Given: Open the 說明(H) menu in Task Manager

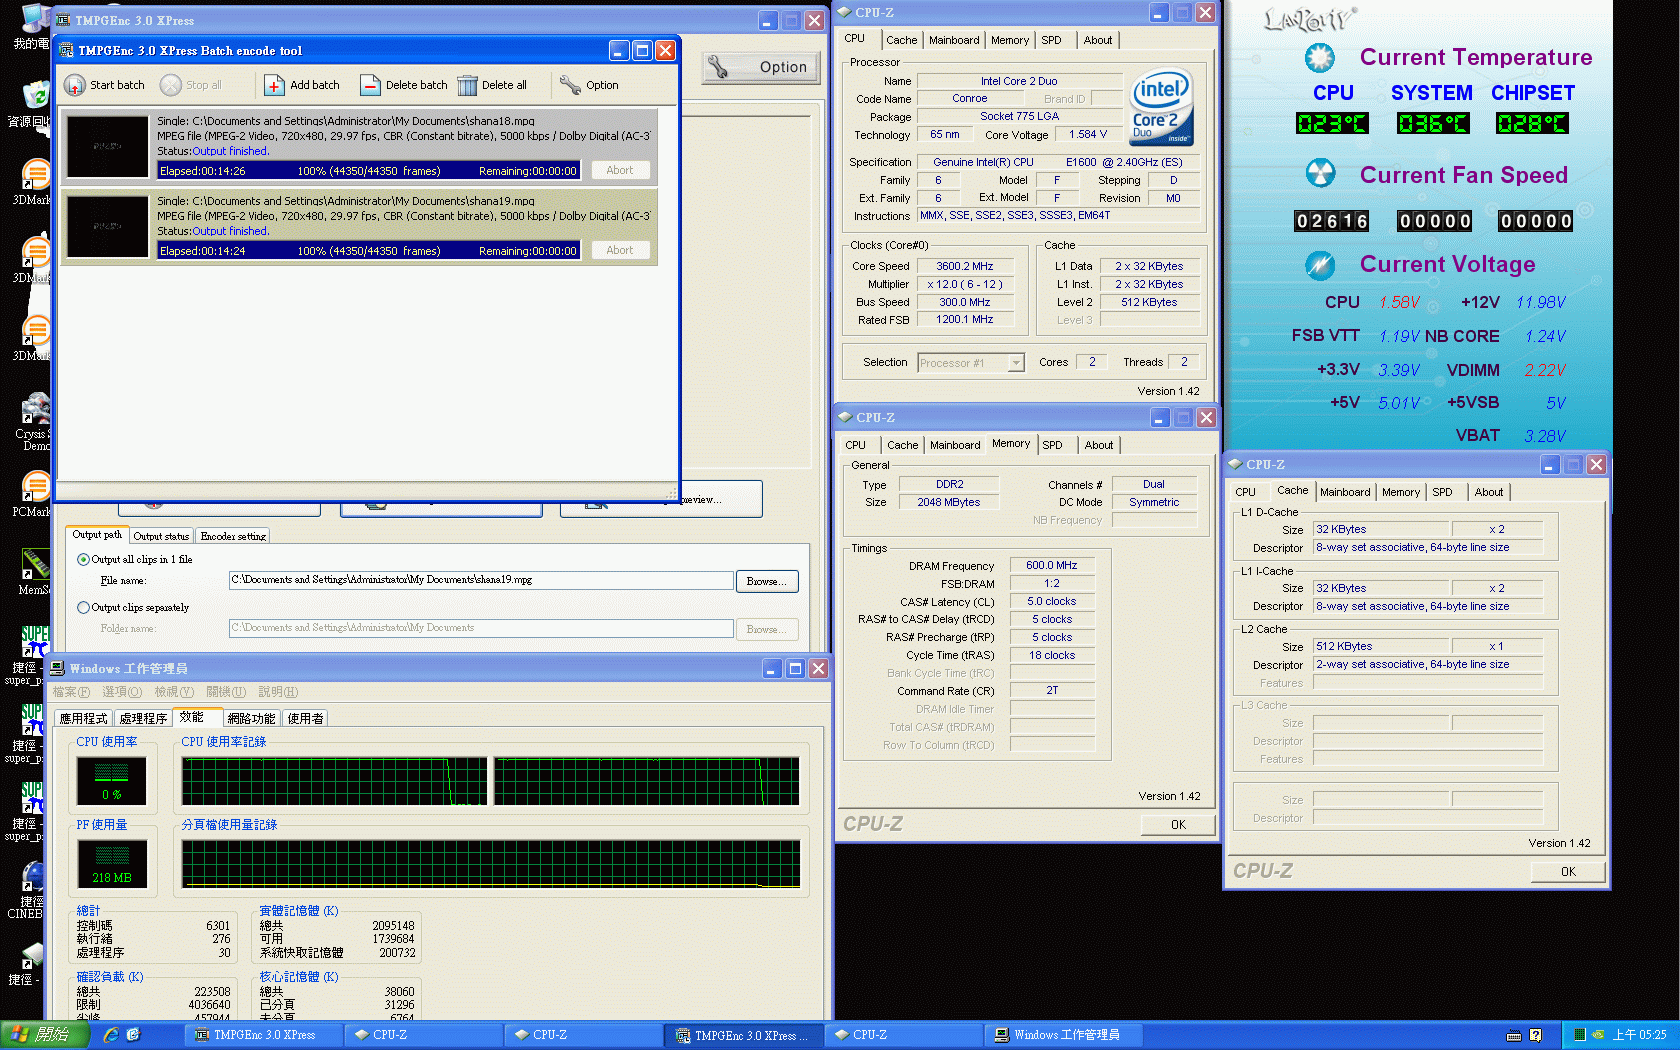Looking at the screenshot, I should pos(278,692).
